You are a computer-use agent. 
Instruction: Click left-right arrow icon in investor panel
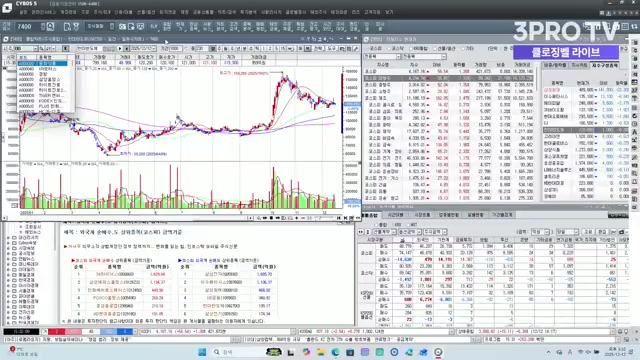361,232
